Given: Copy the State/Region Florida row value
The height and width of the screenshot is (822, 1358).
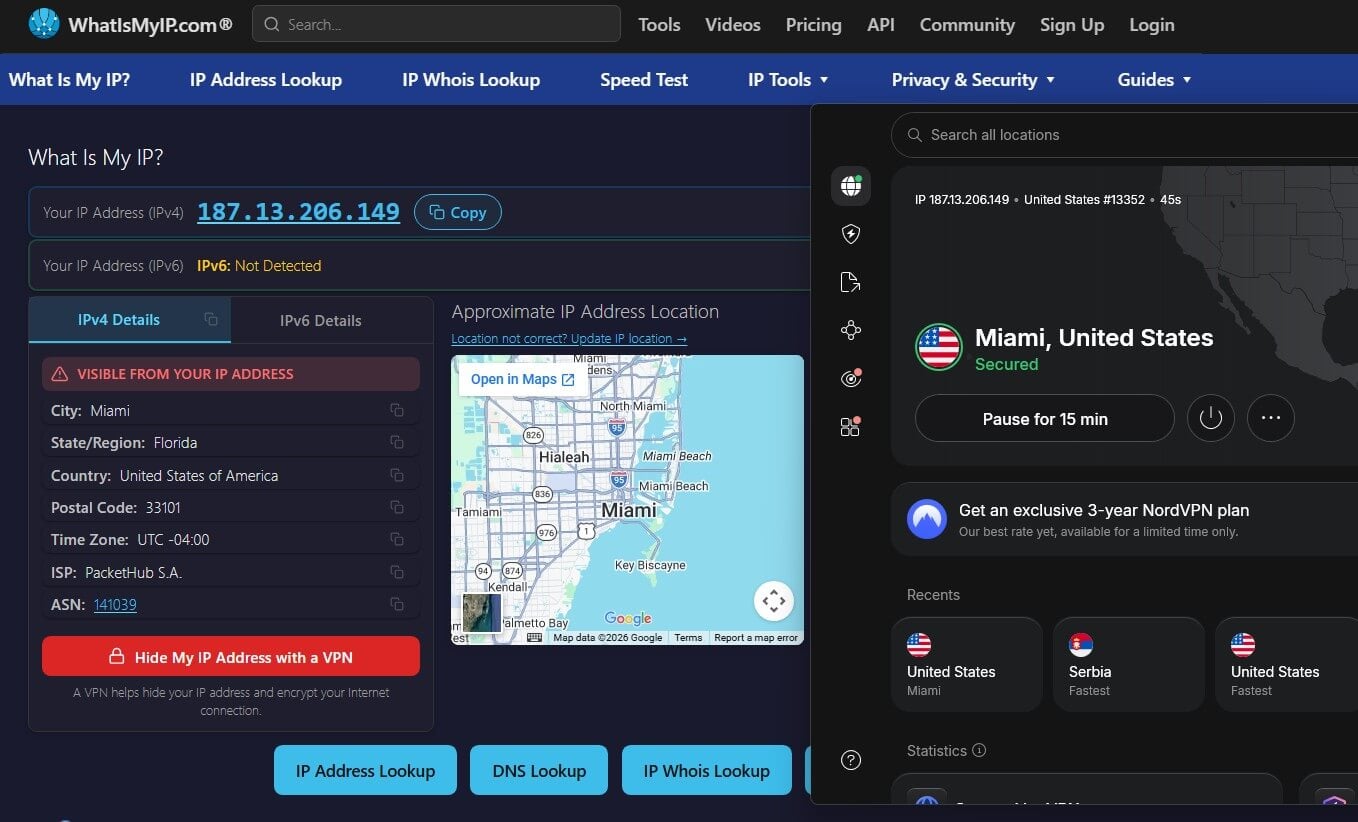Looking at the screenshot, I should (397, 443).
